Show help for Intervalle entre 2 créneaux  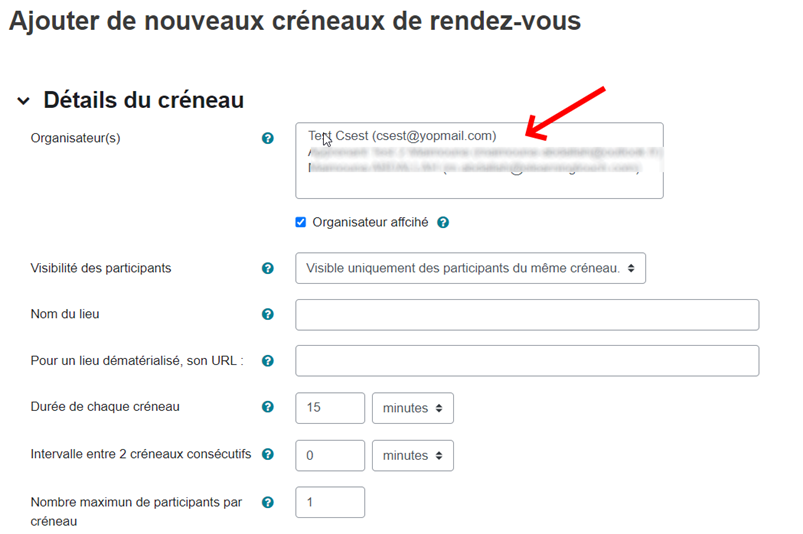(267, 454)
